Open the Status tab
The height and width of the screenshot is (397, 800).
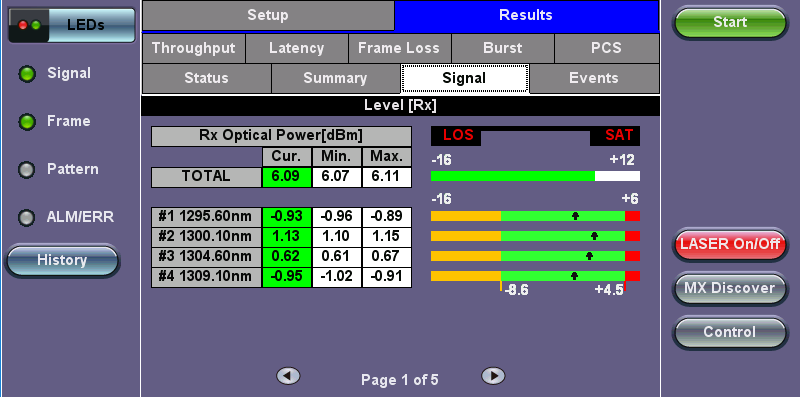tap(206, 79)
